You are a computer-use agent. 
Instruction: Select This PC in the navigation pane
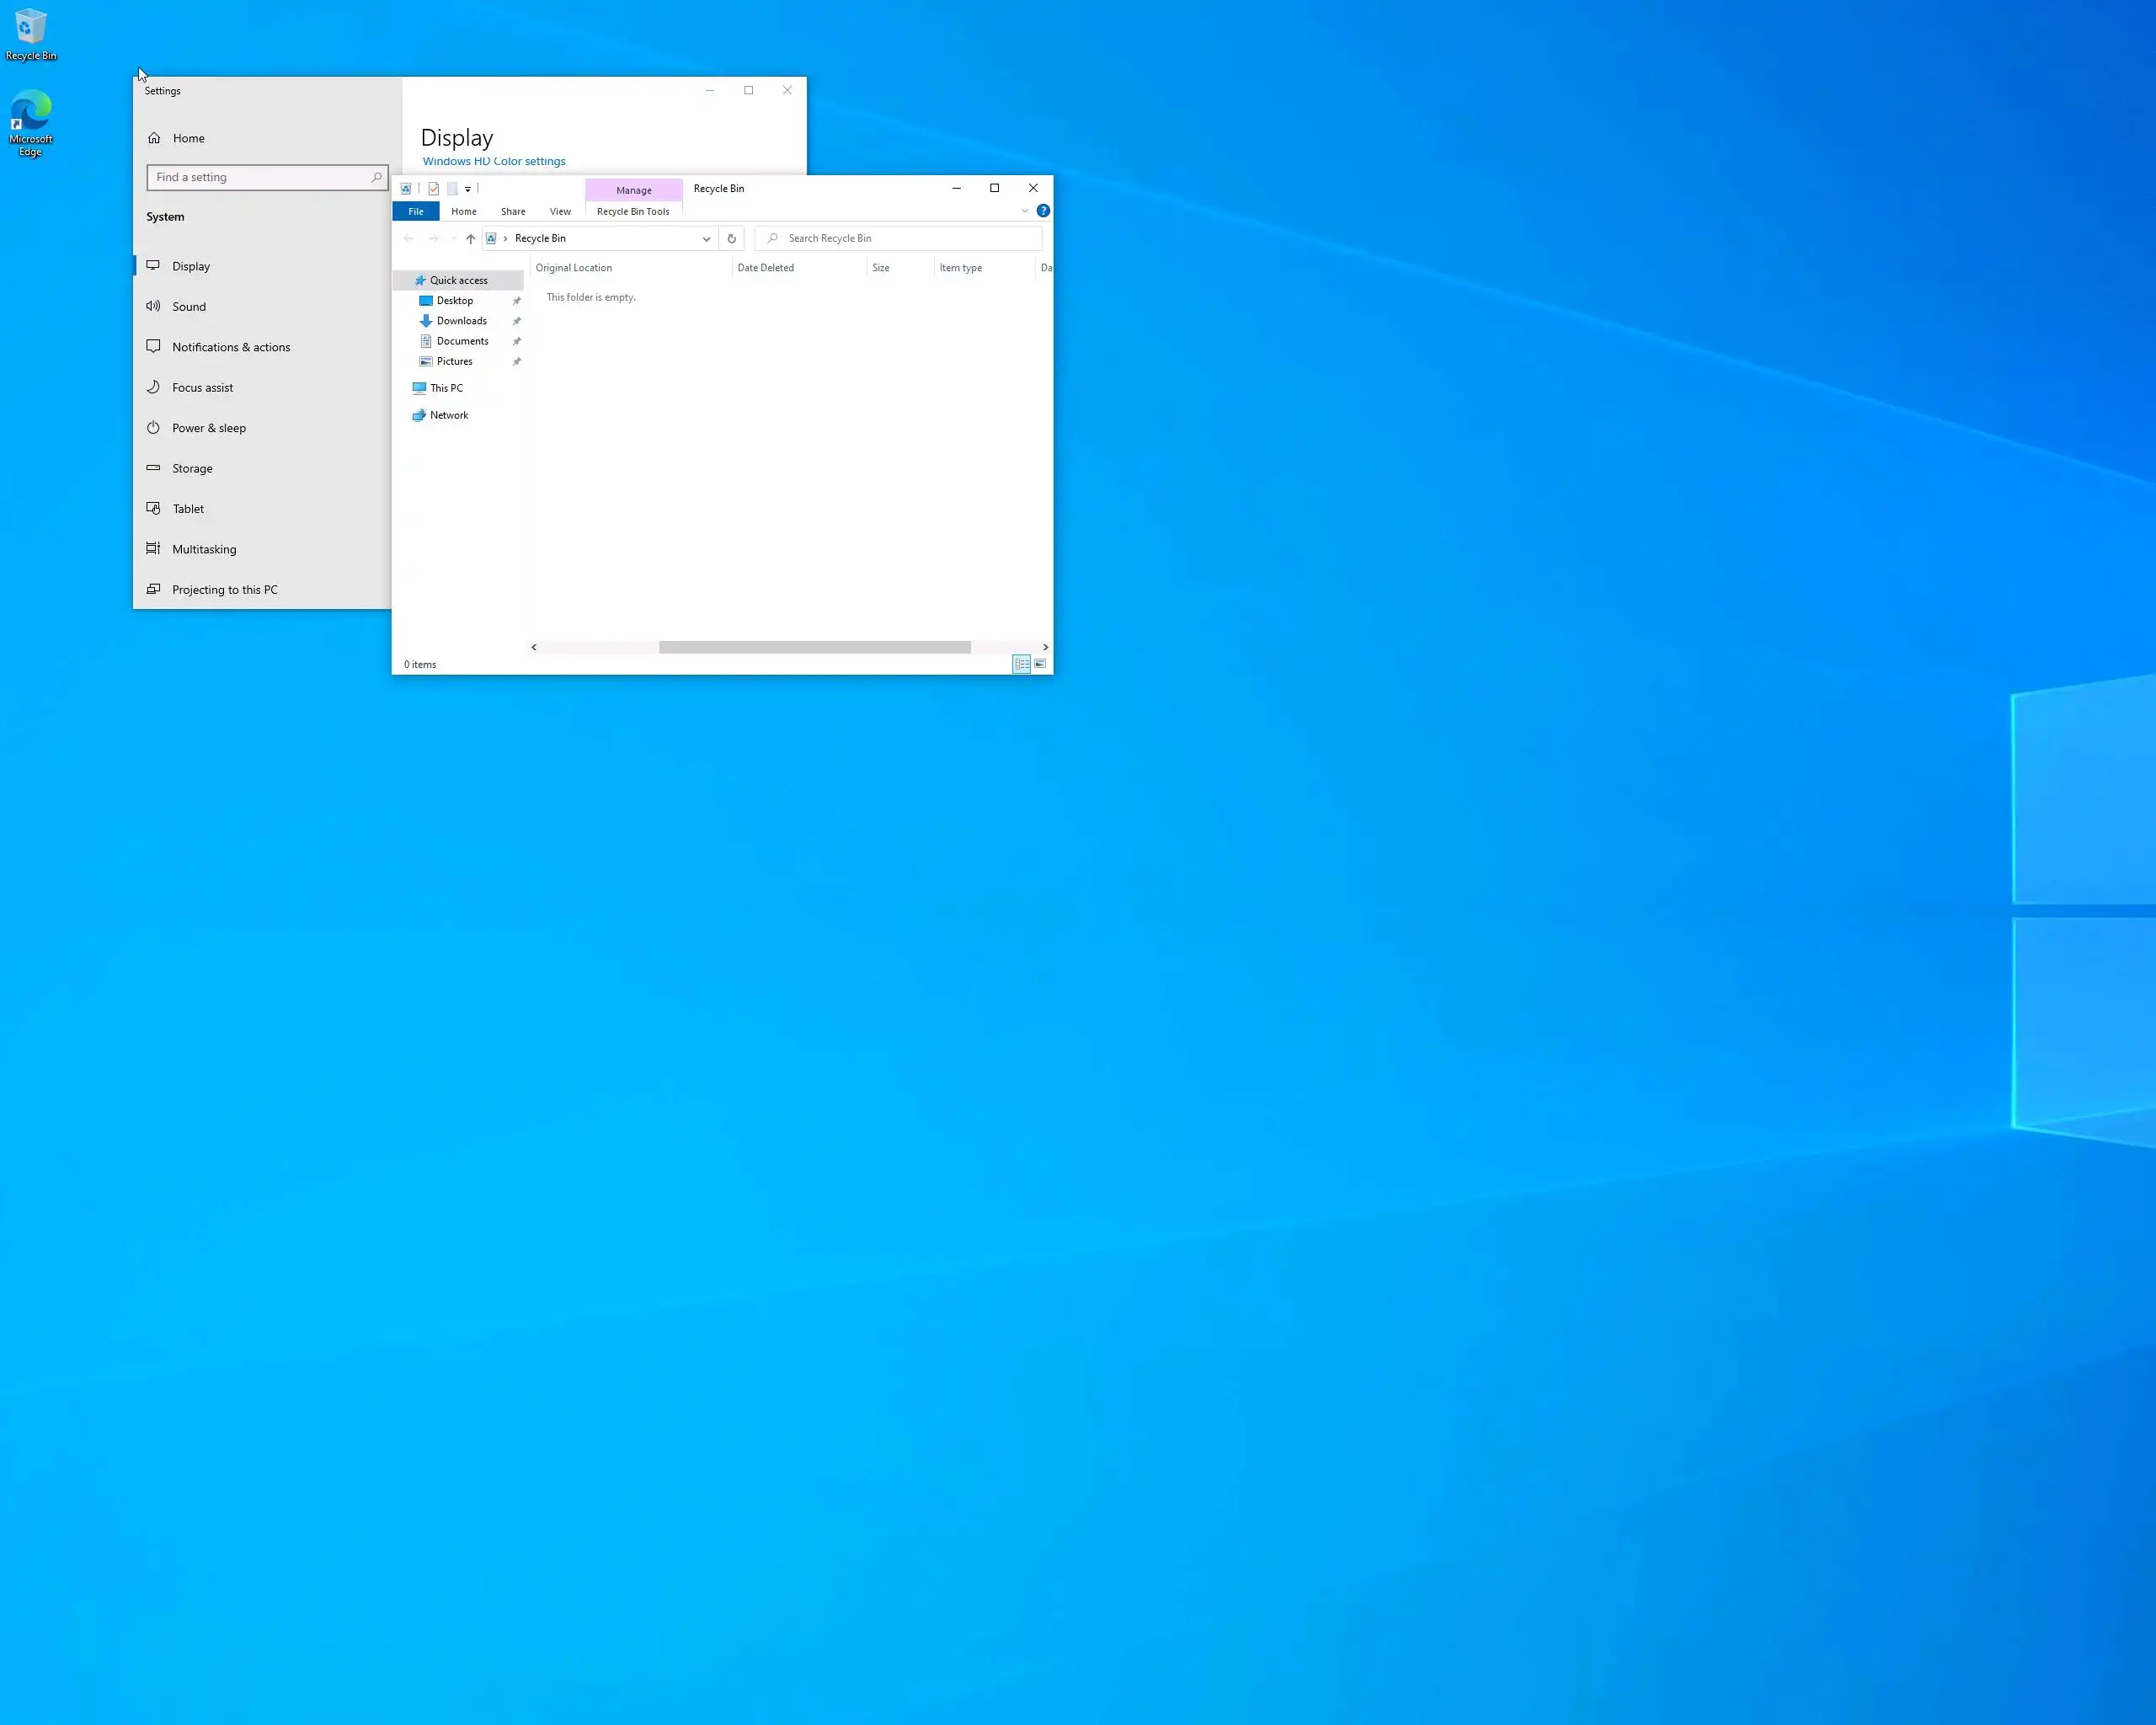click(446, 388)
